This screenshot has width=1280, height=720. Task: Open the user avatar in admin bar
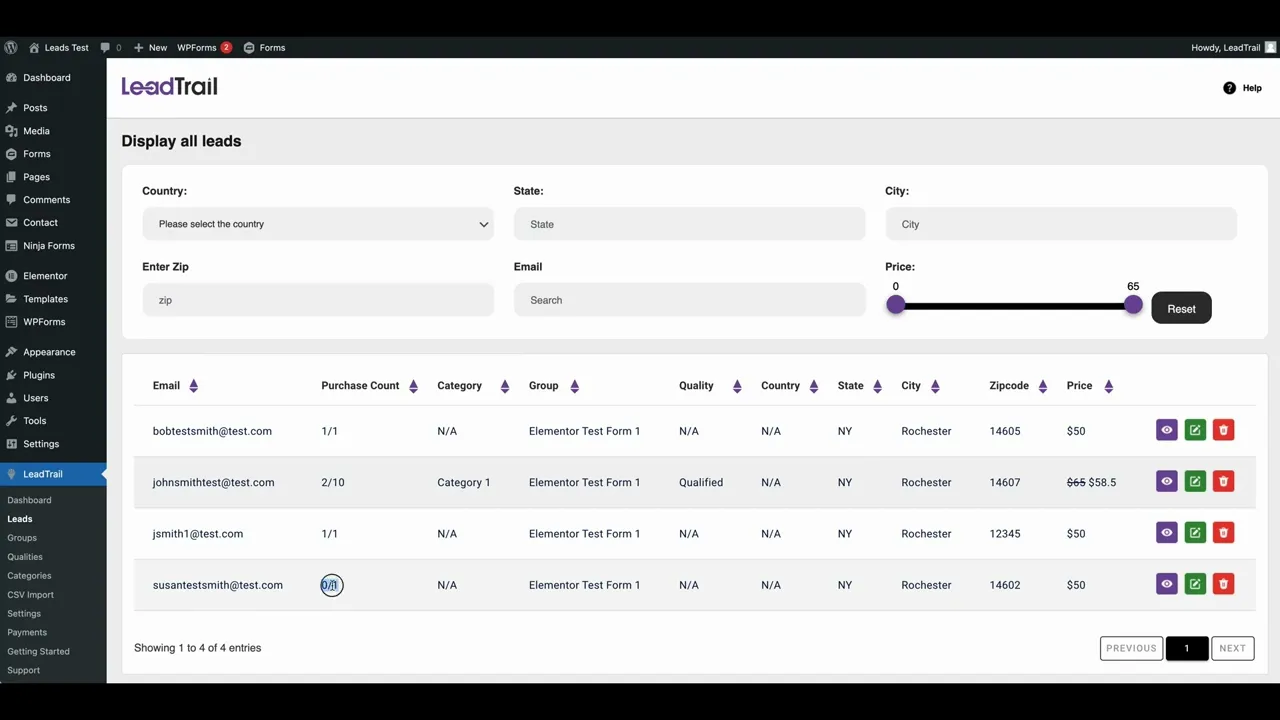(1271, 47)
